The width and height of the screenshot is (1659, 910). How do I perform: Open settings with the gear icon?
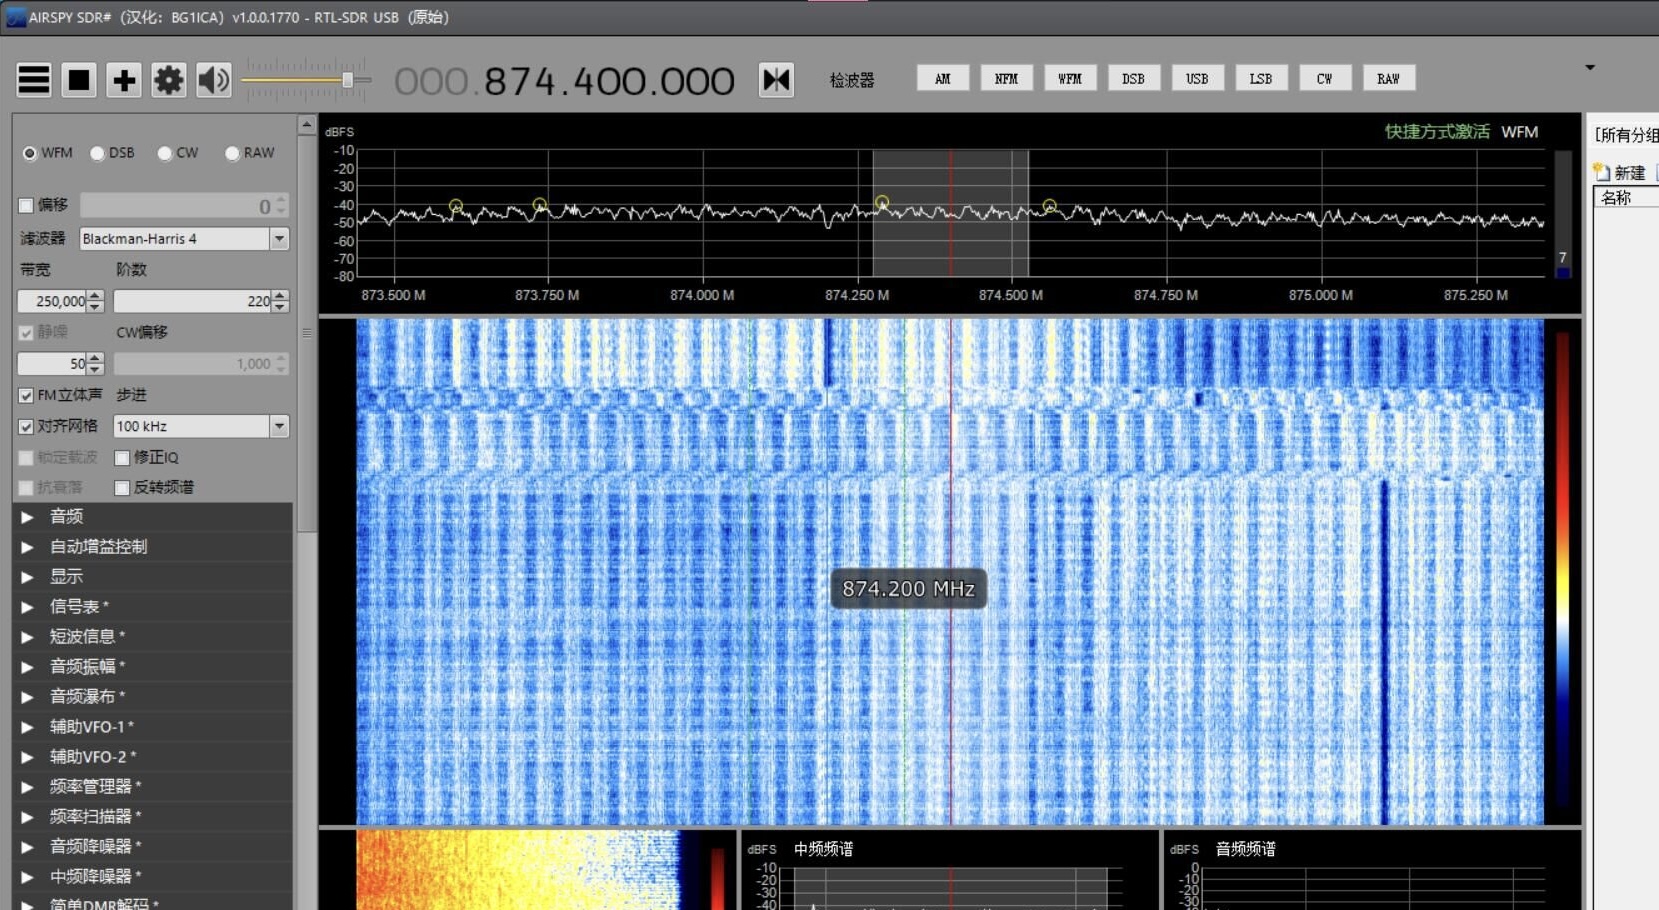(168, 80)
